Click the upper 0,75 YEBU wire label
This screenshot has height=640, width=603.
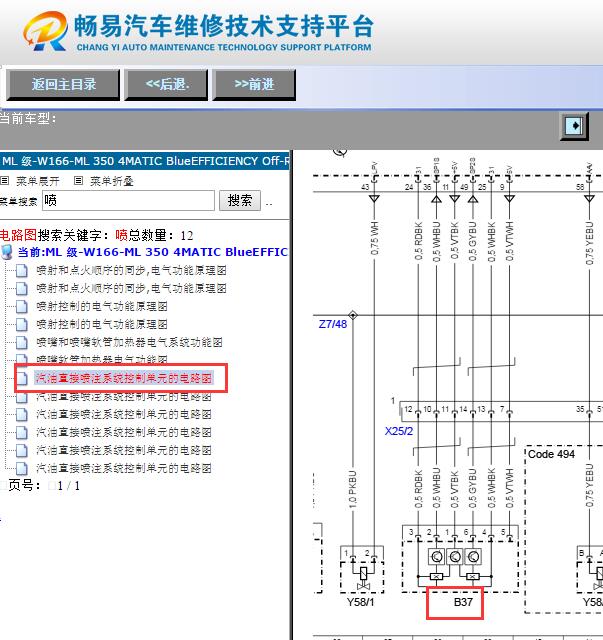589,243
